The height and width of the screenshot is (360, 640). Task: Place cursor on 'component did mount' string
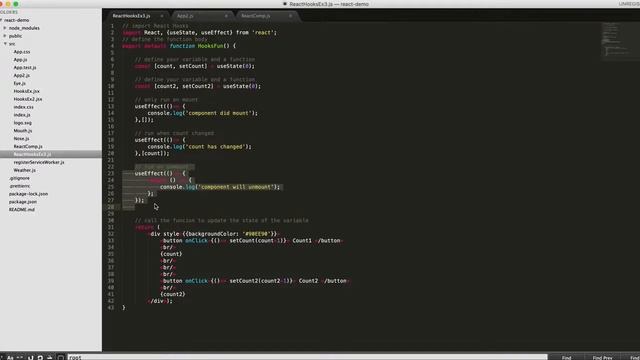218,113
